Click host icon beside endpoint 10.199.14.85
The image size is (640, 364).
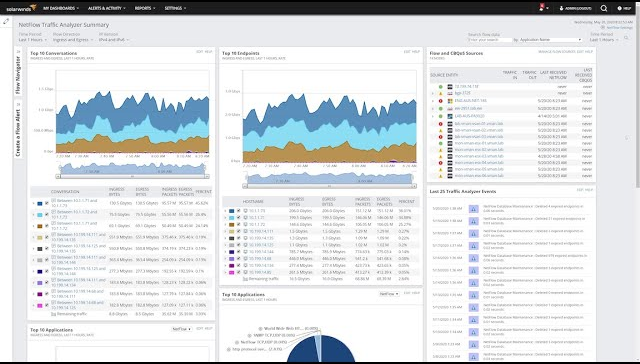point(246,272)
